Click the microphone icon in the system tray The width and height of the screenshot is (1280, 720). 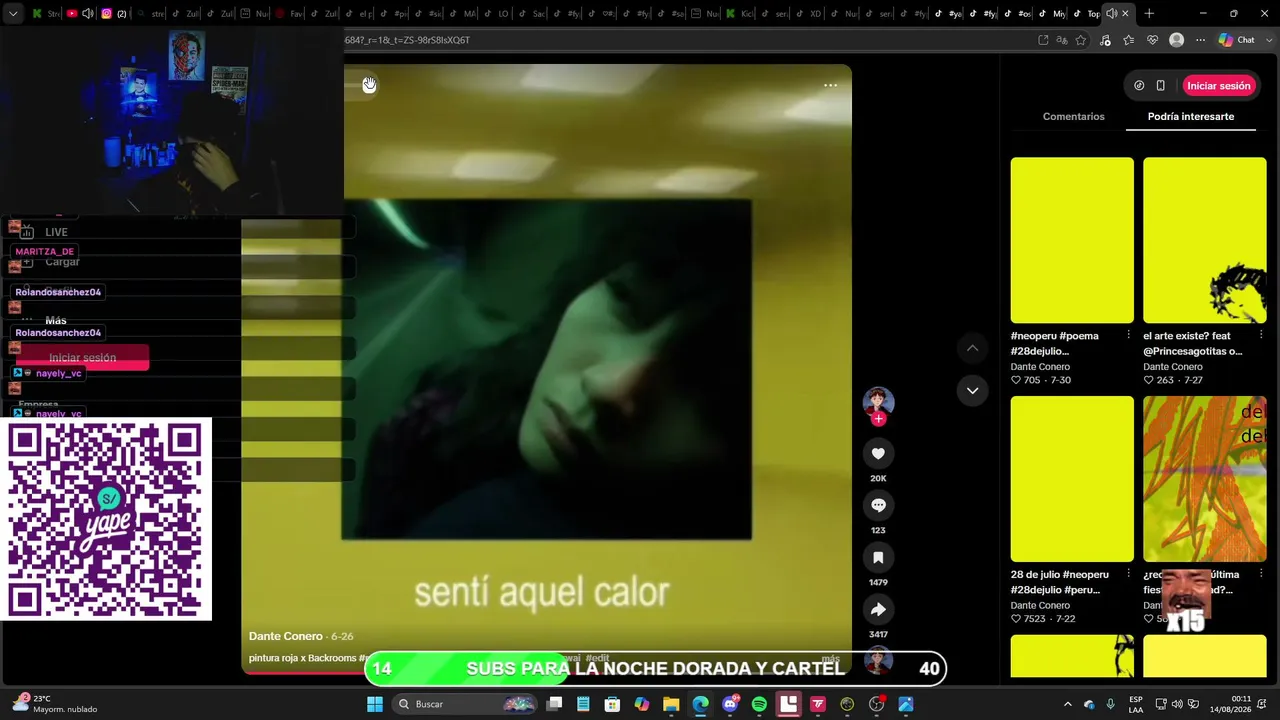coord(1110,704)
